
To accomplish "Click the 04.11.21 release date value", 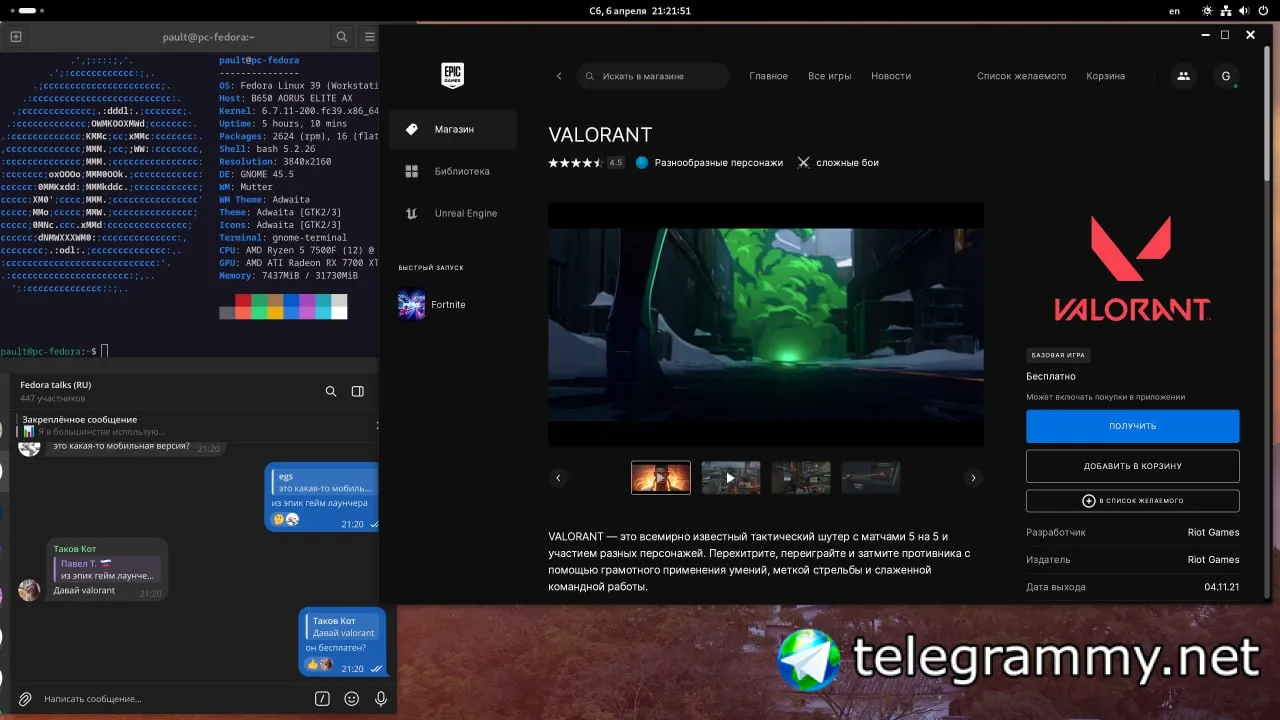I will [x=1222, y=587].
